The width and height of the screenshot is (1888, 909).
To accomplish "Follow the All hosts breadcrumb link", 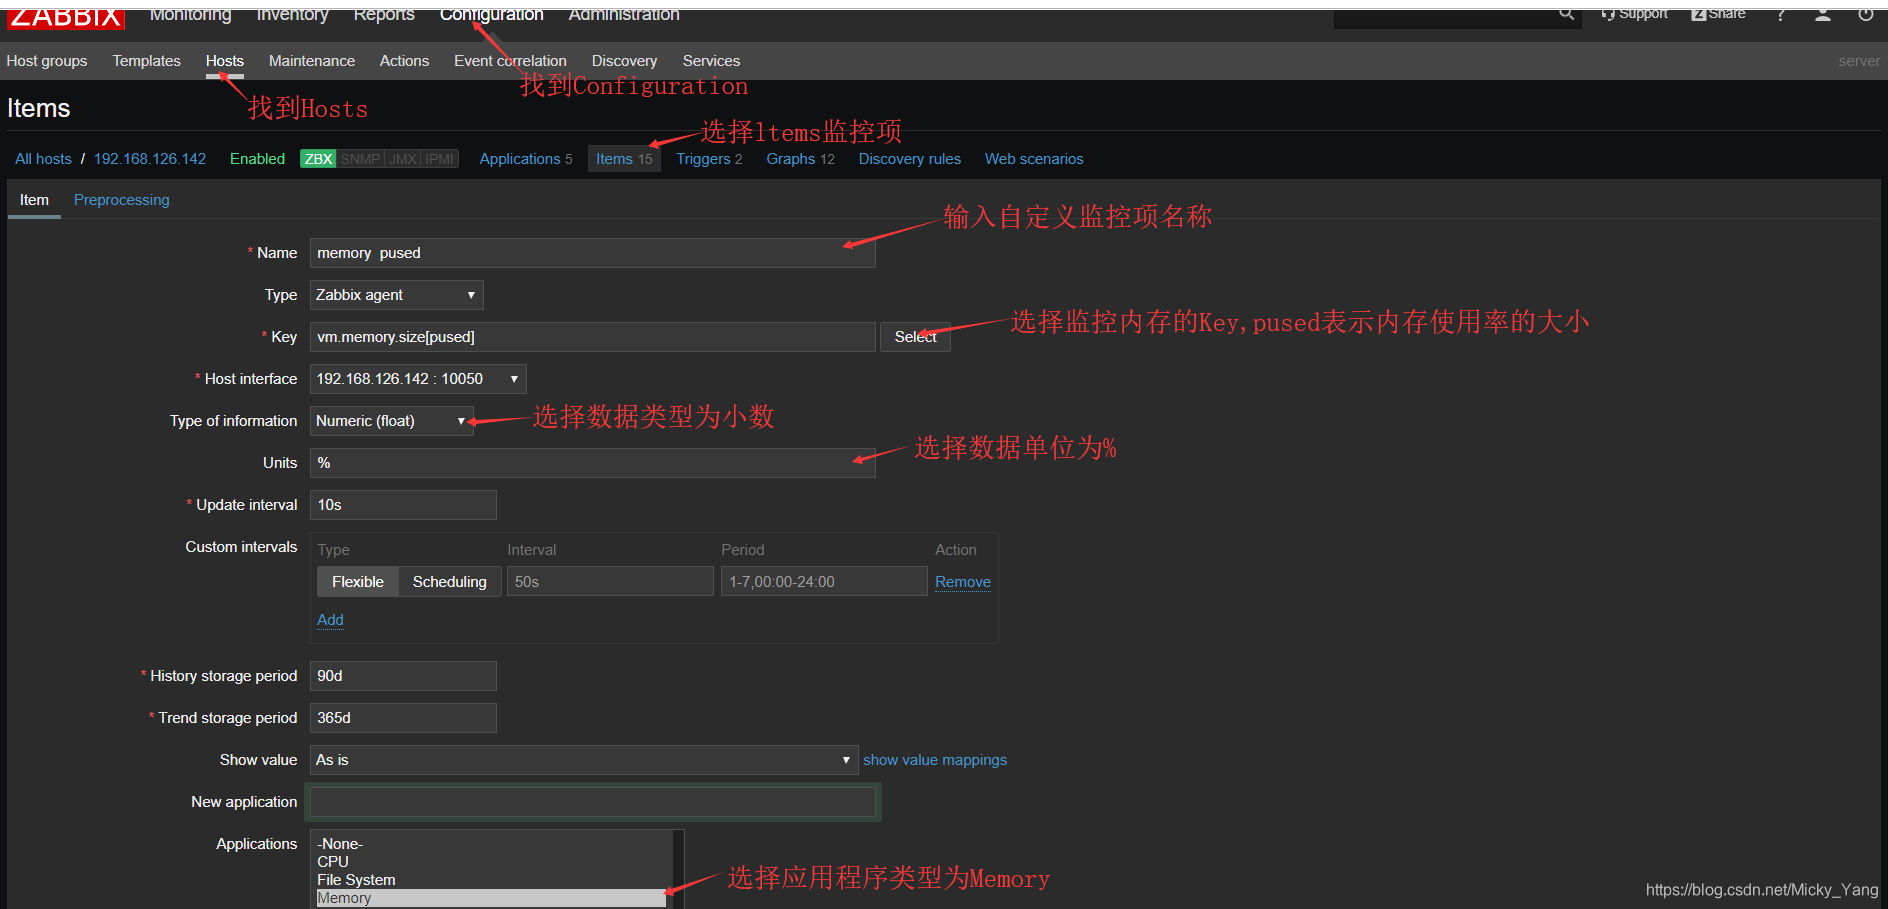I will click(x=43, y=159).
